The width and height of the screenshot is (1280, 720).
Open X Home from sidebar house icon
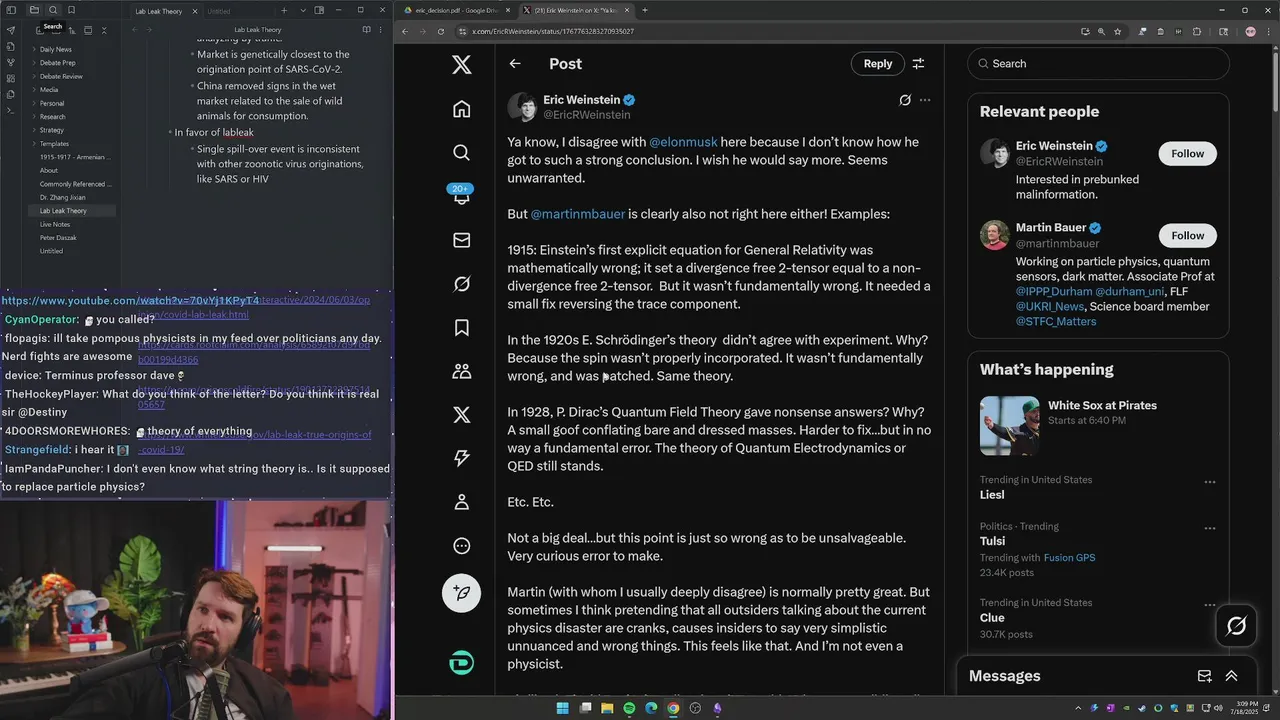click(461, 109)
